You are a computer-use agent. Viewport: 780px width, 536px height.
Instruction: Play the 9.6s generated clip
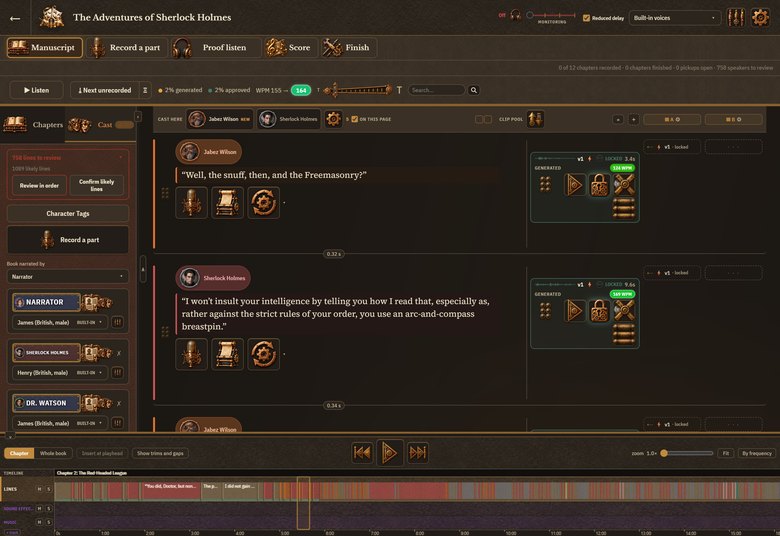[574, 311]
